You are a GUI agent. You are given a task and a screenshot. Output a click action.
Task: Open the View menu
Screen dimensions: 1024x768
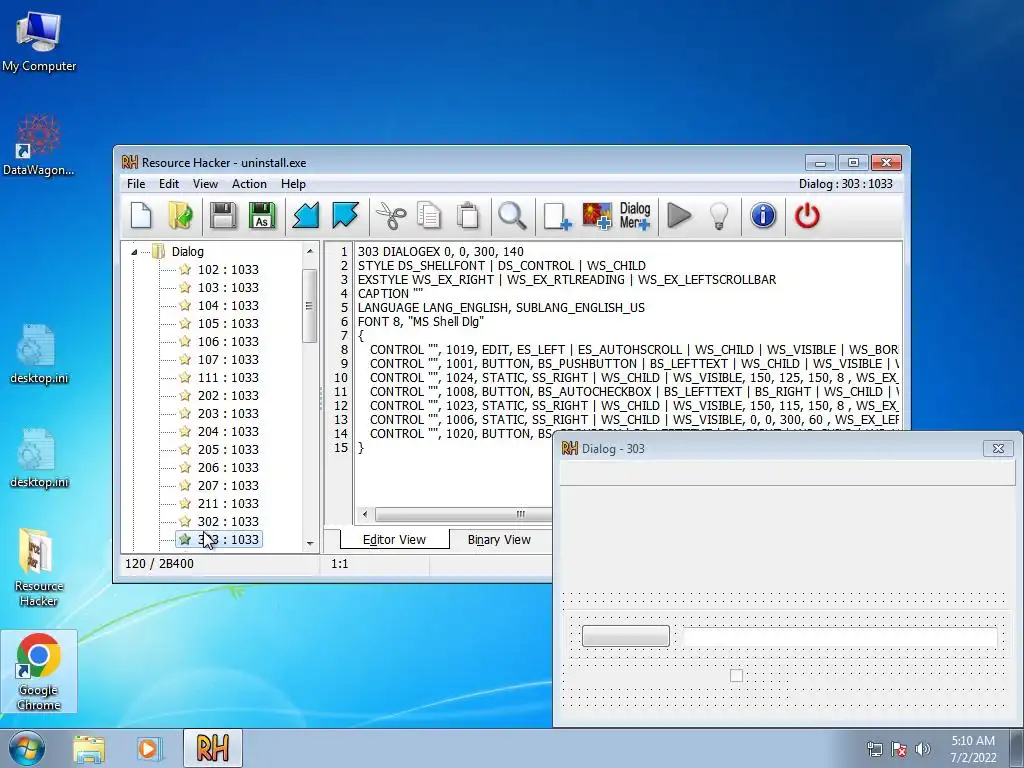point(205,184)
